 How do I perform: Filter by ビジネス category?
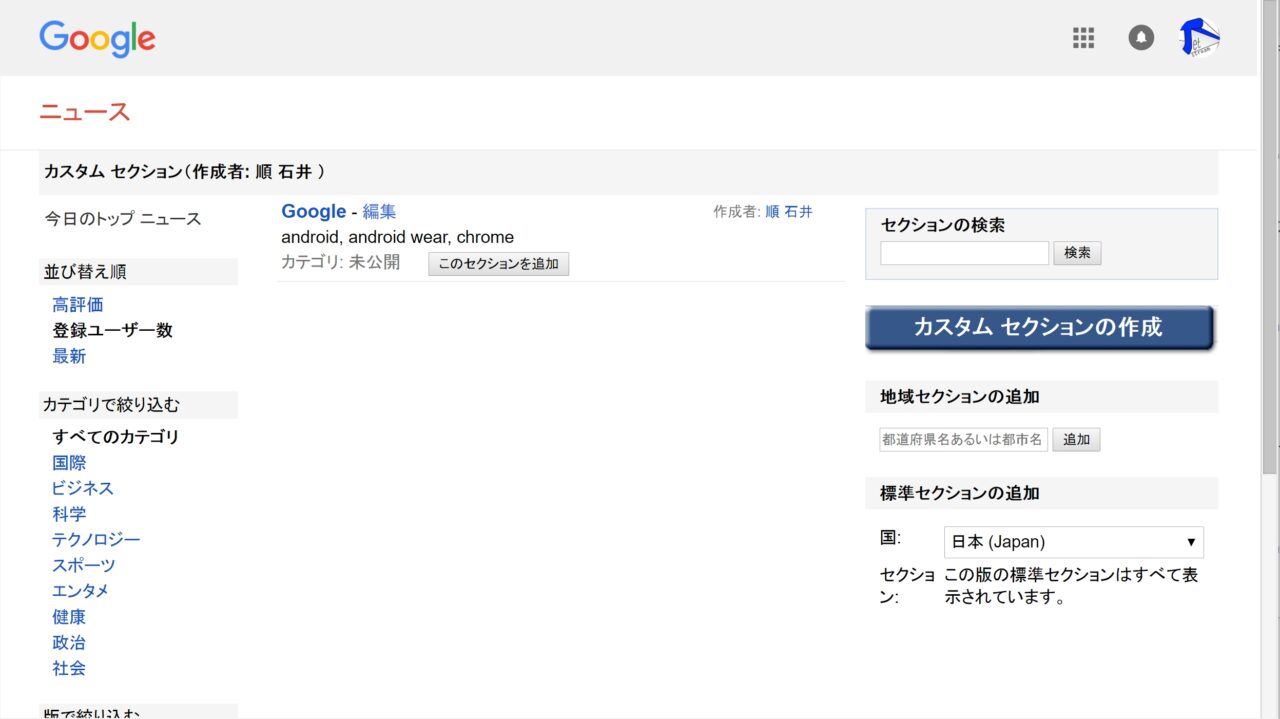click(83, 488)
